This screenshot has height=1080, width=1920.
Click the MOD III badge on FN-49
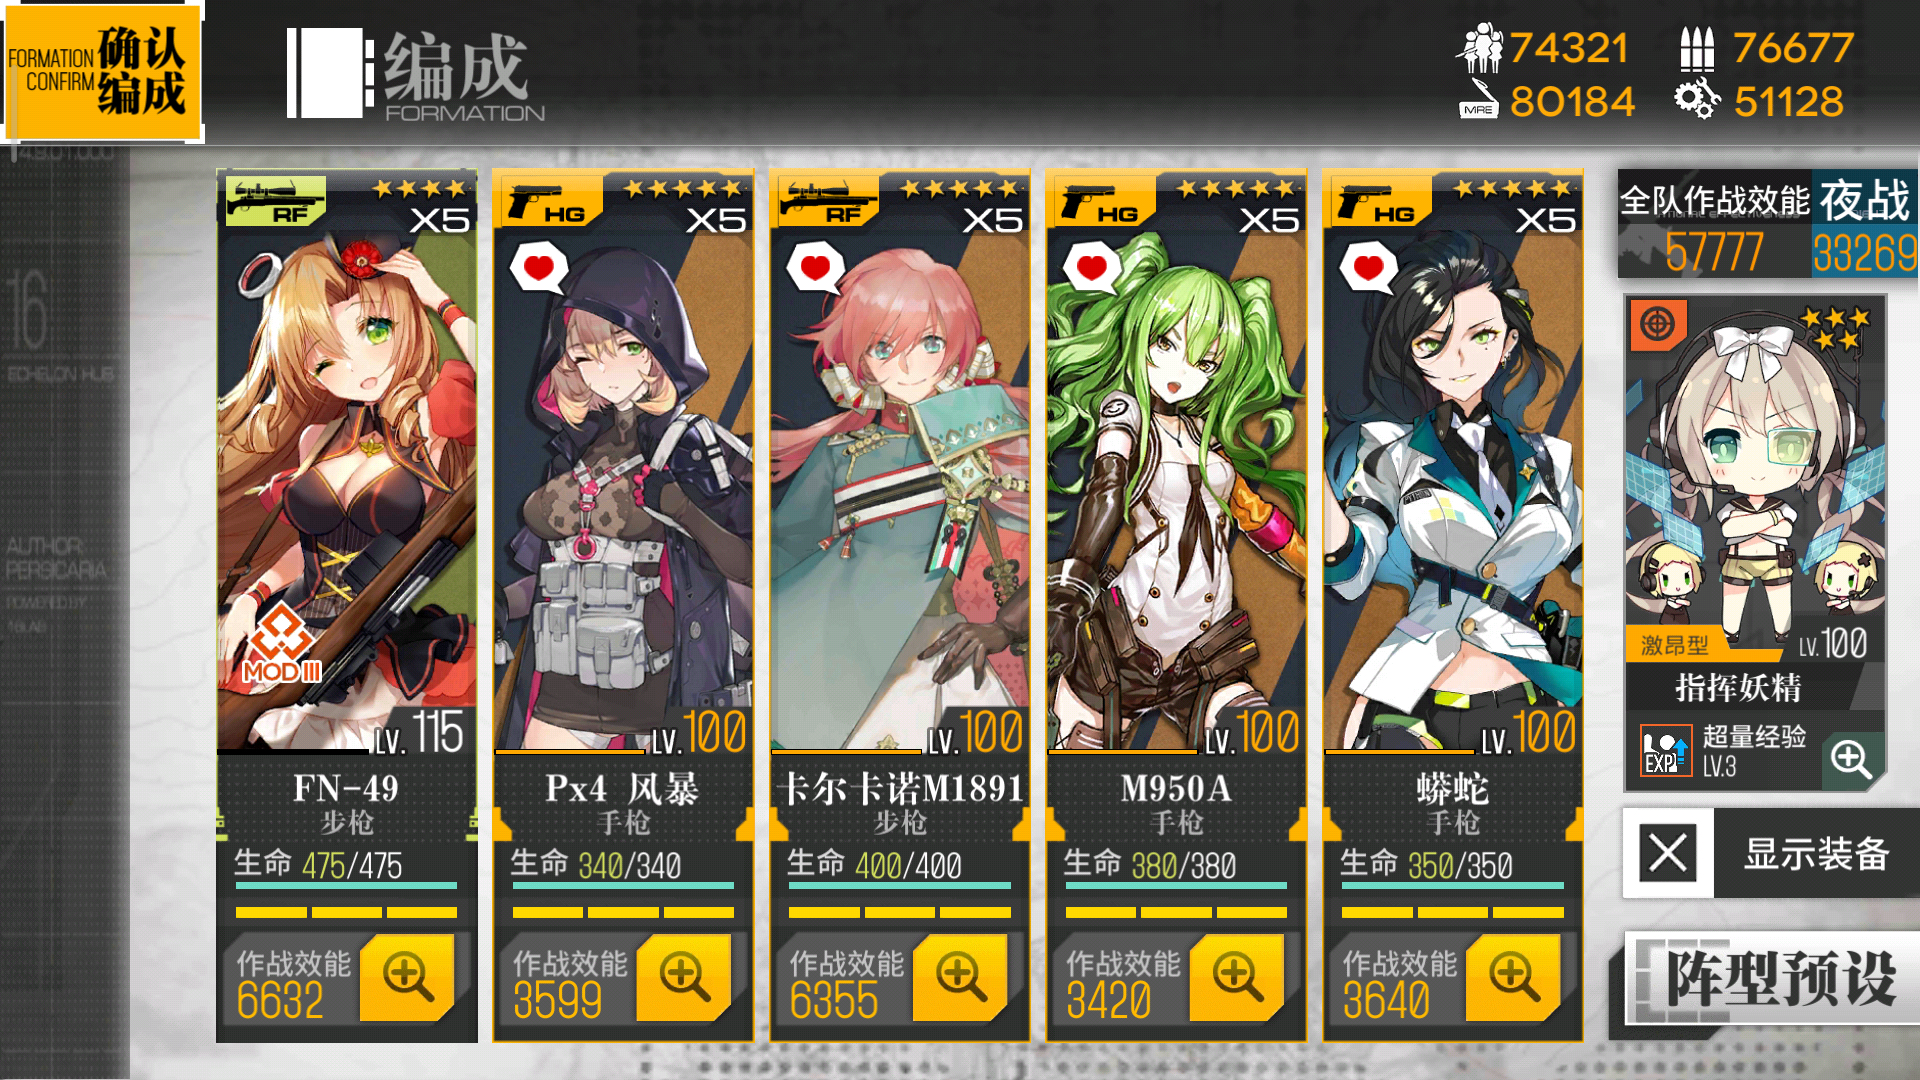282,645
